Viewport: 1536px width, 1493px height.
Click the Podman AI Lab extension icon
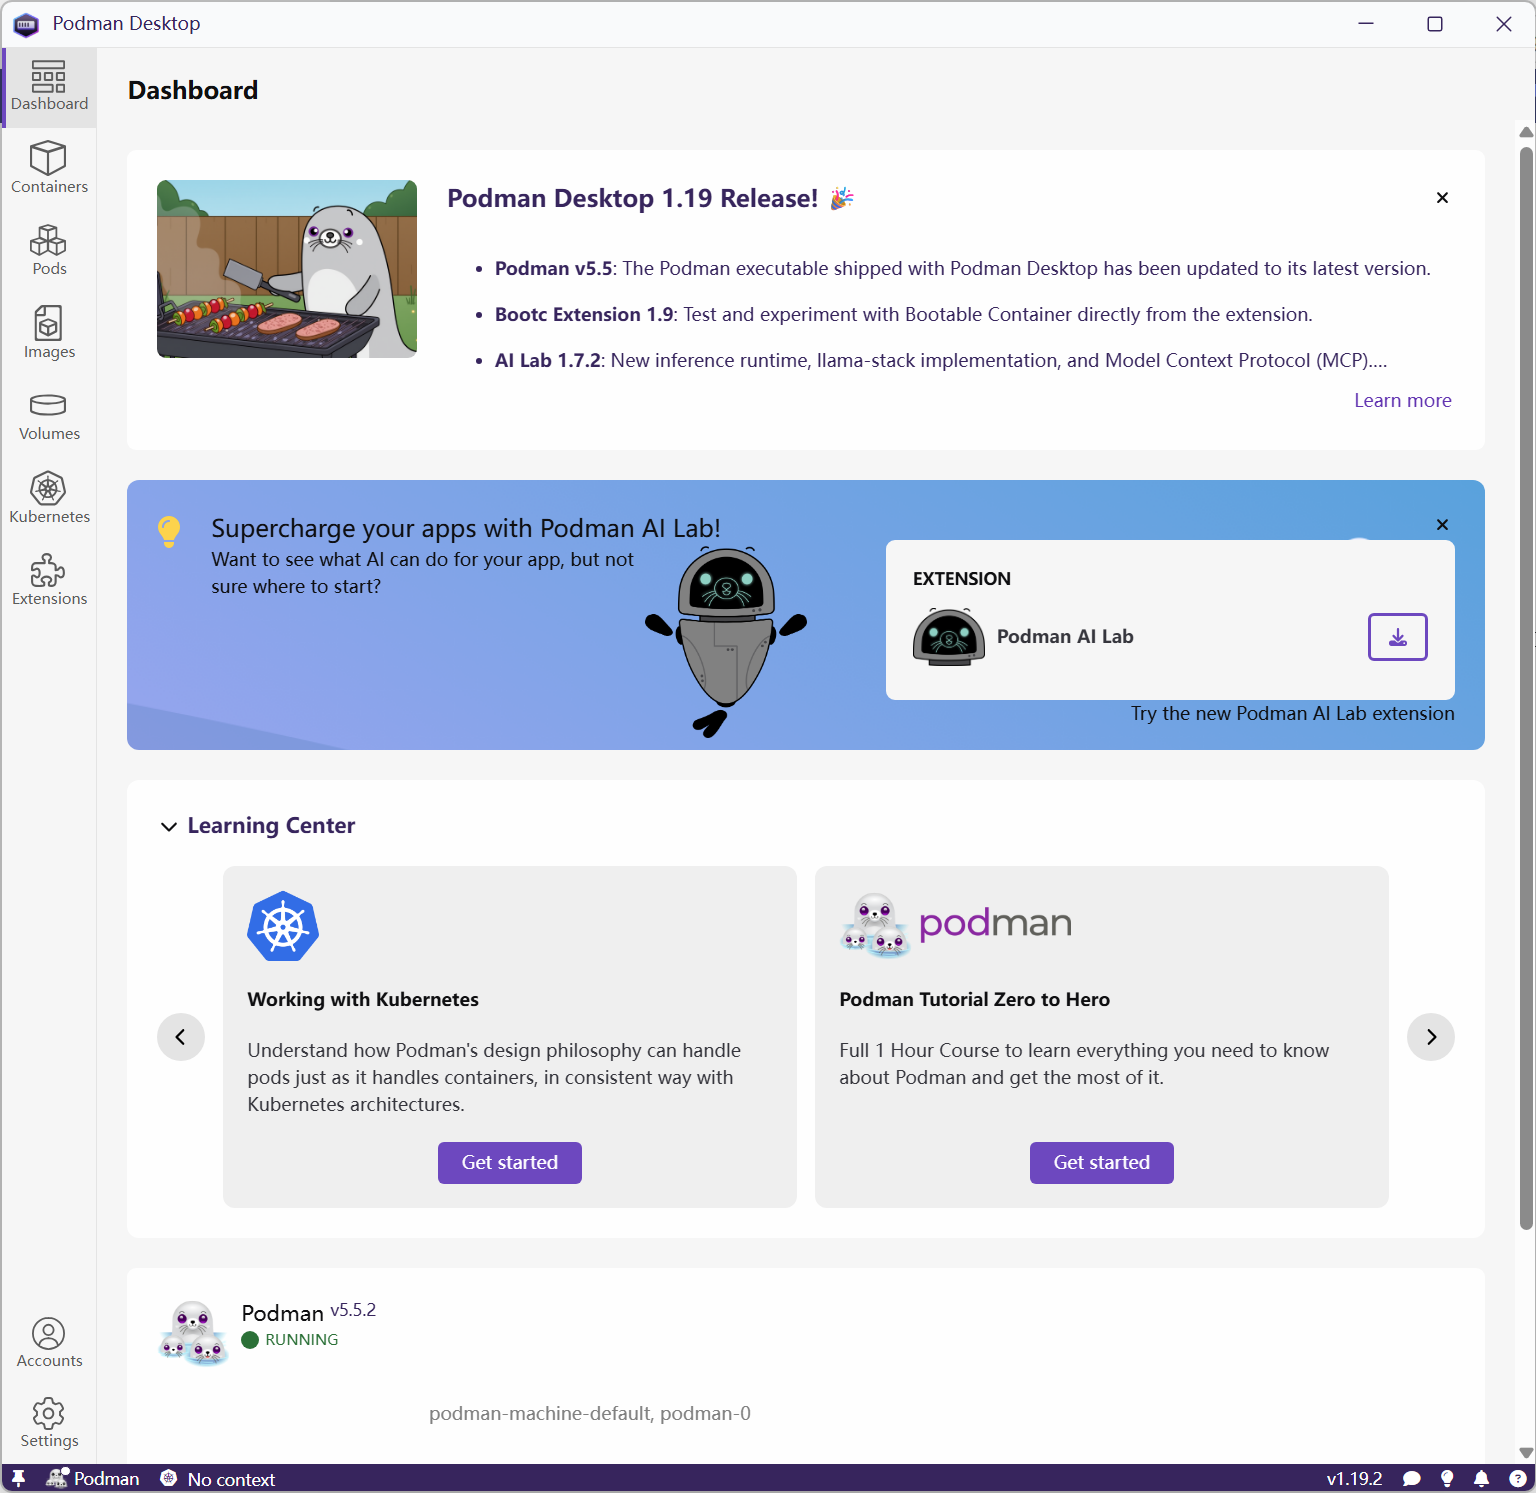click(949, 637)
